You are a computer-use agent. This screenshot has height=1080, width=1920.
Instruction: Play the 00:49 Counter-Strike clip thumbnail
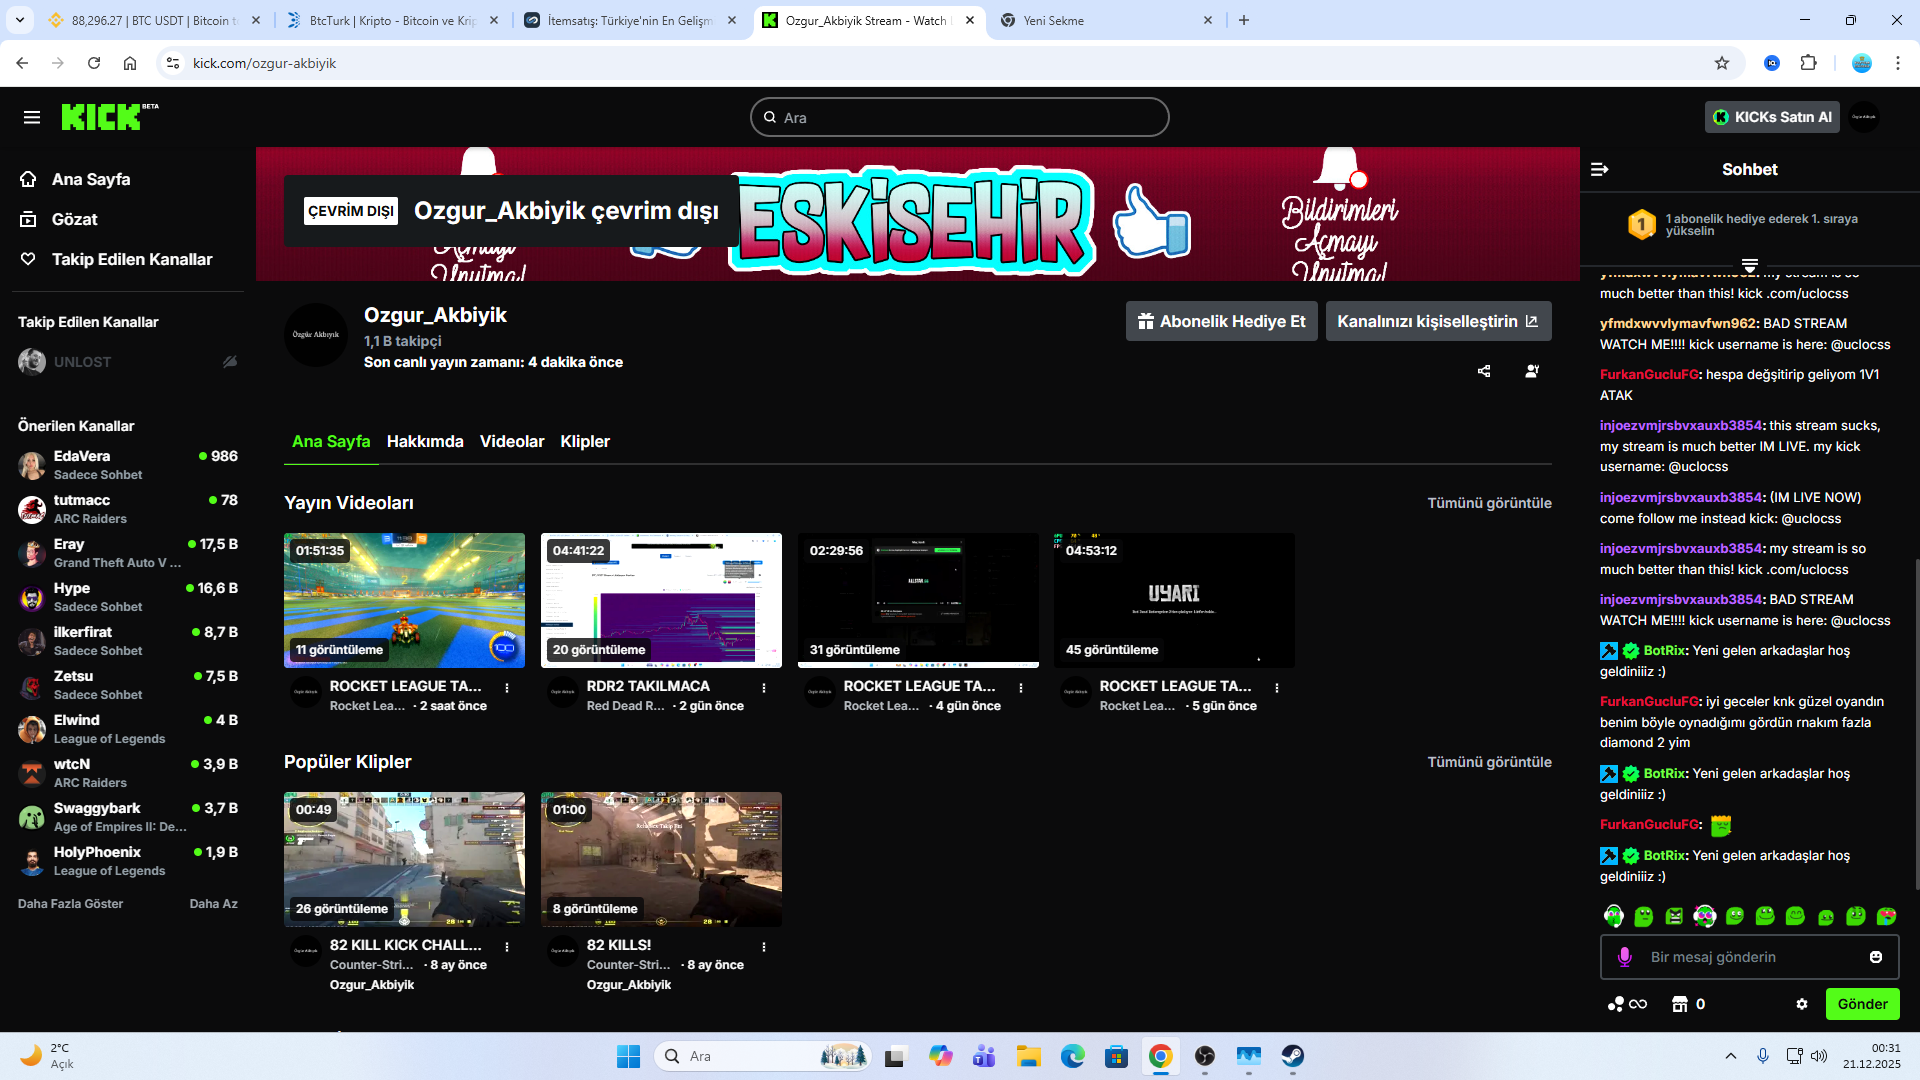point(404,859)
